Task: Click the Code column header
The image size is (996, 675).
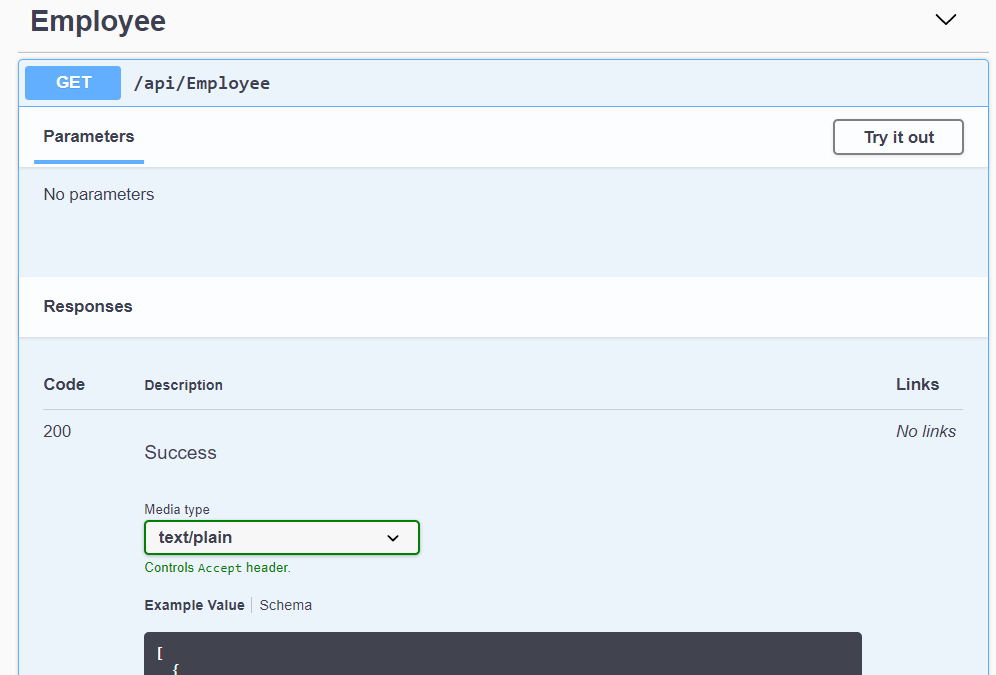Action: (x=64, y=385)
